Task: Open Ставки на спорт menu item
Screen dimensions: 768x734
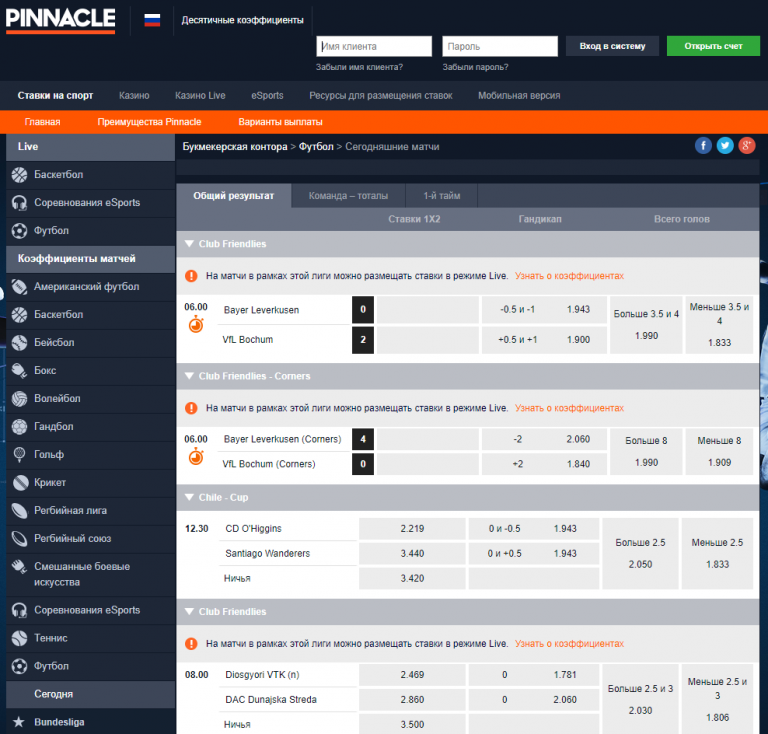Action: [55, 95]
